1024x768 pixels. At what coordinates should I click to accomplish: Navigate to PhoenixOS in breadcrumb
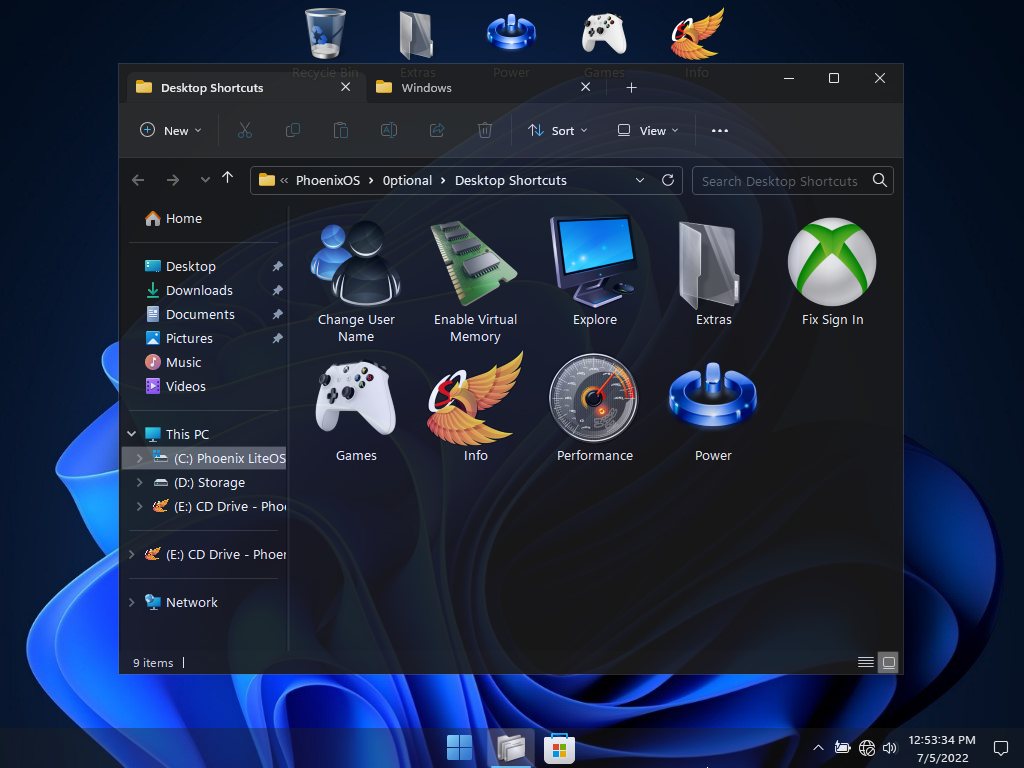[328, 180]
